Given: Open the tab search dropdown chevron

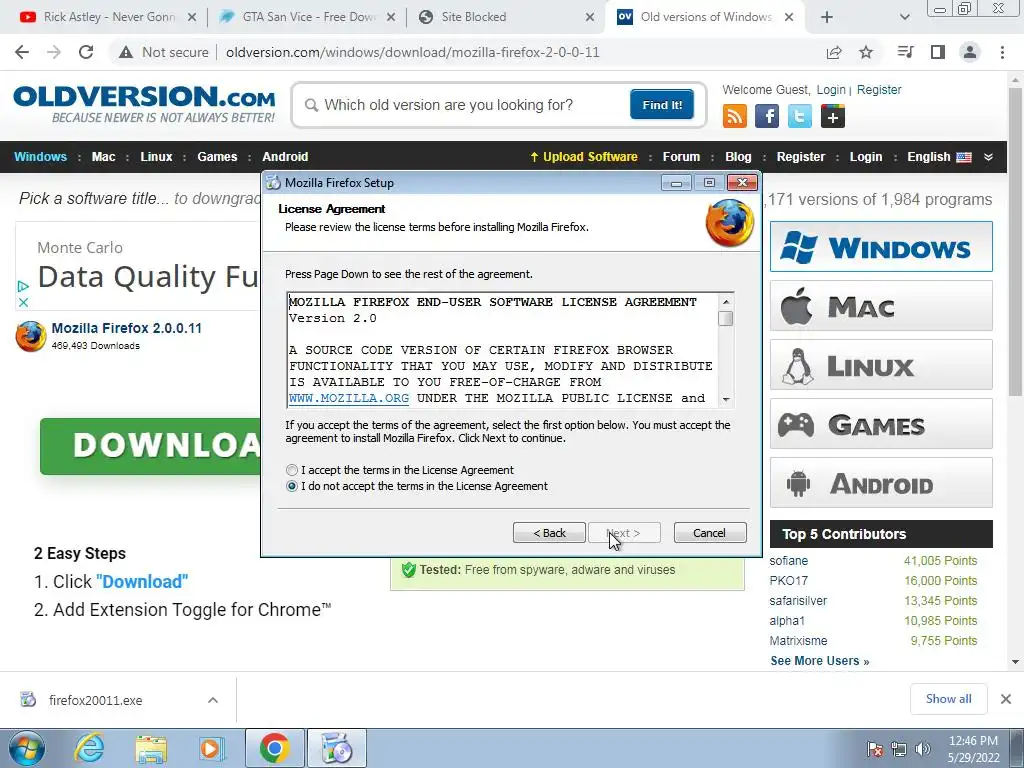Looking at the screenshot, I should coord(904,17).
